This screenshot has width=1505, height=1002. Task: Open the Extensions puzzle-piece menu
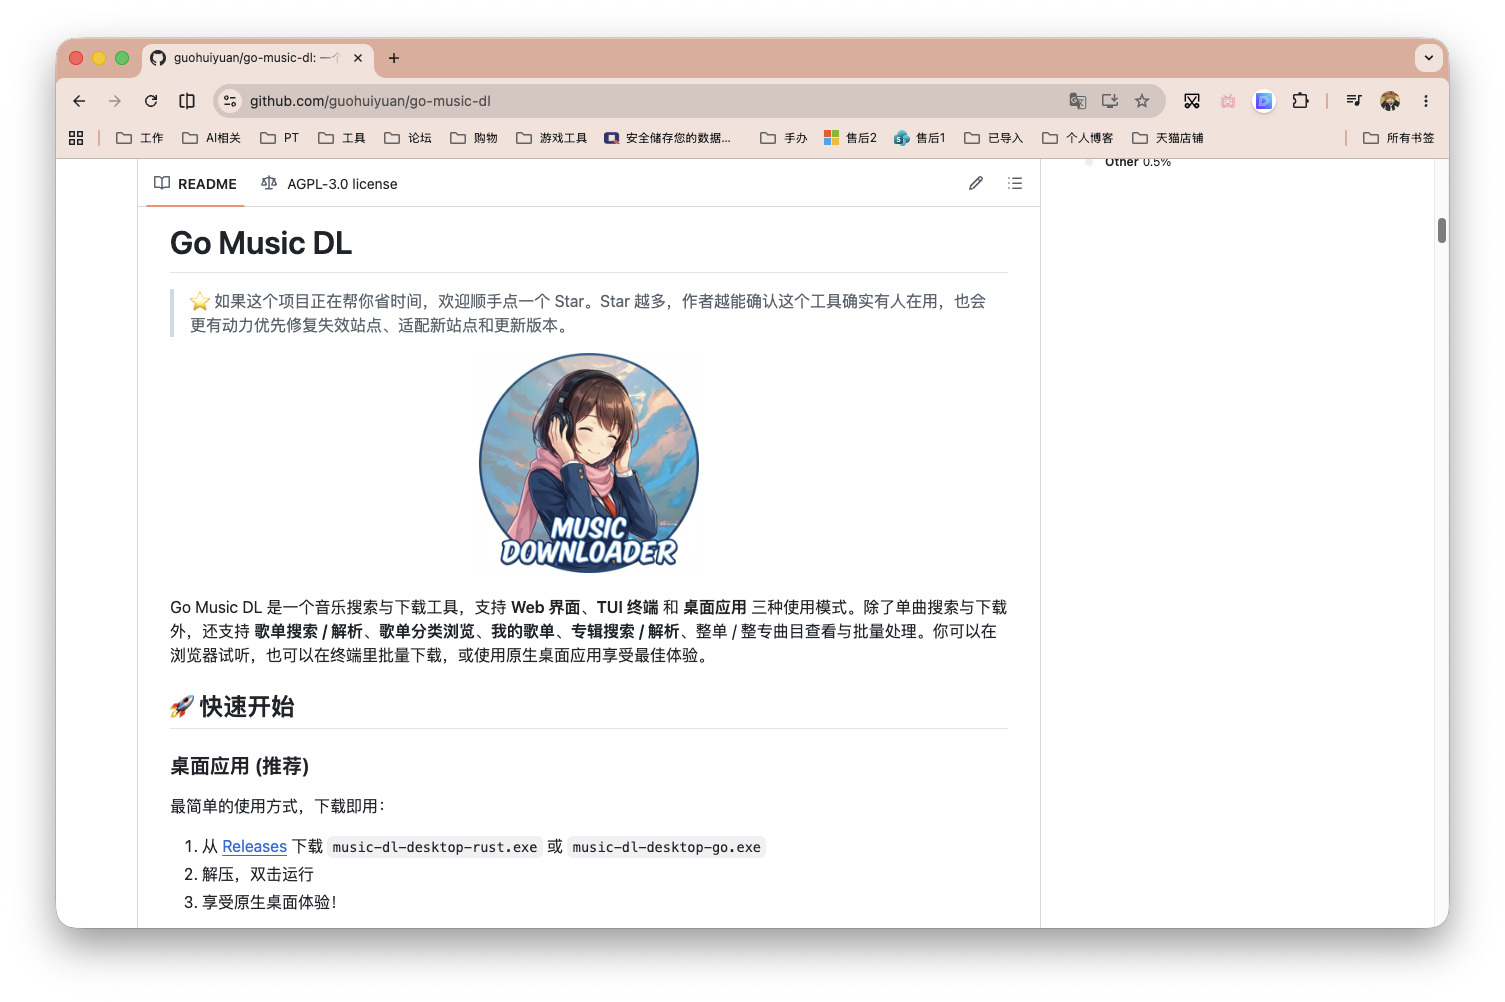click(x=1300, y=101)
